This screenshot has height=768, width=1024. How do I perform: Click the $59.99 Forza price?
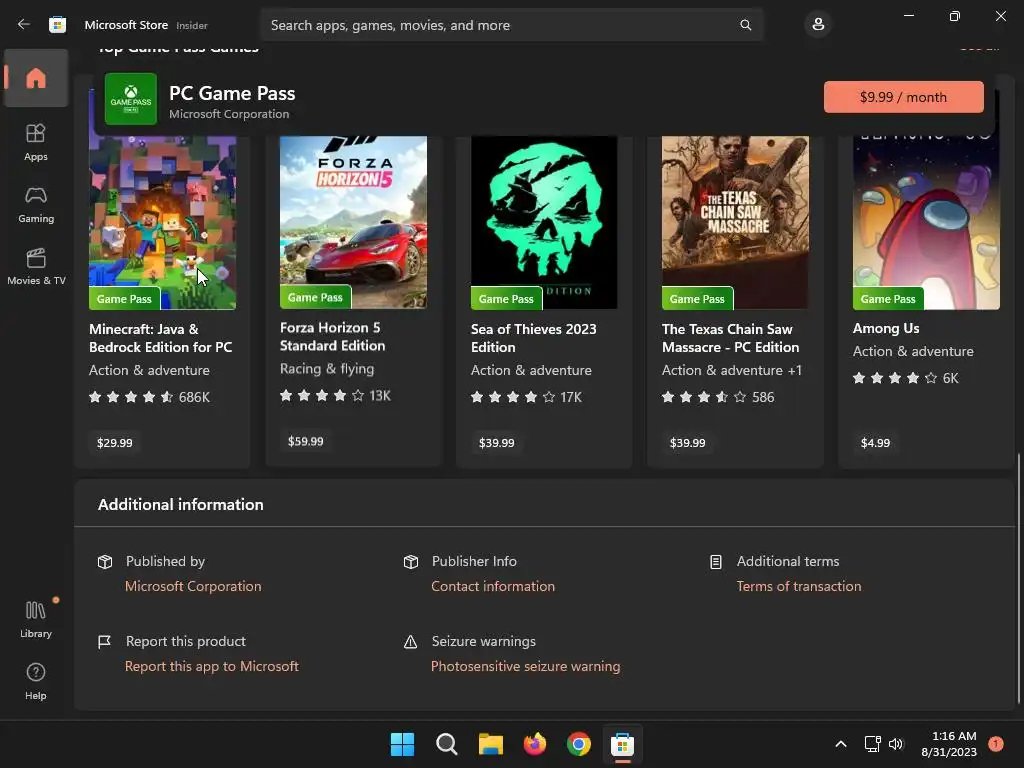306,441
